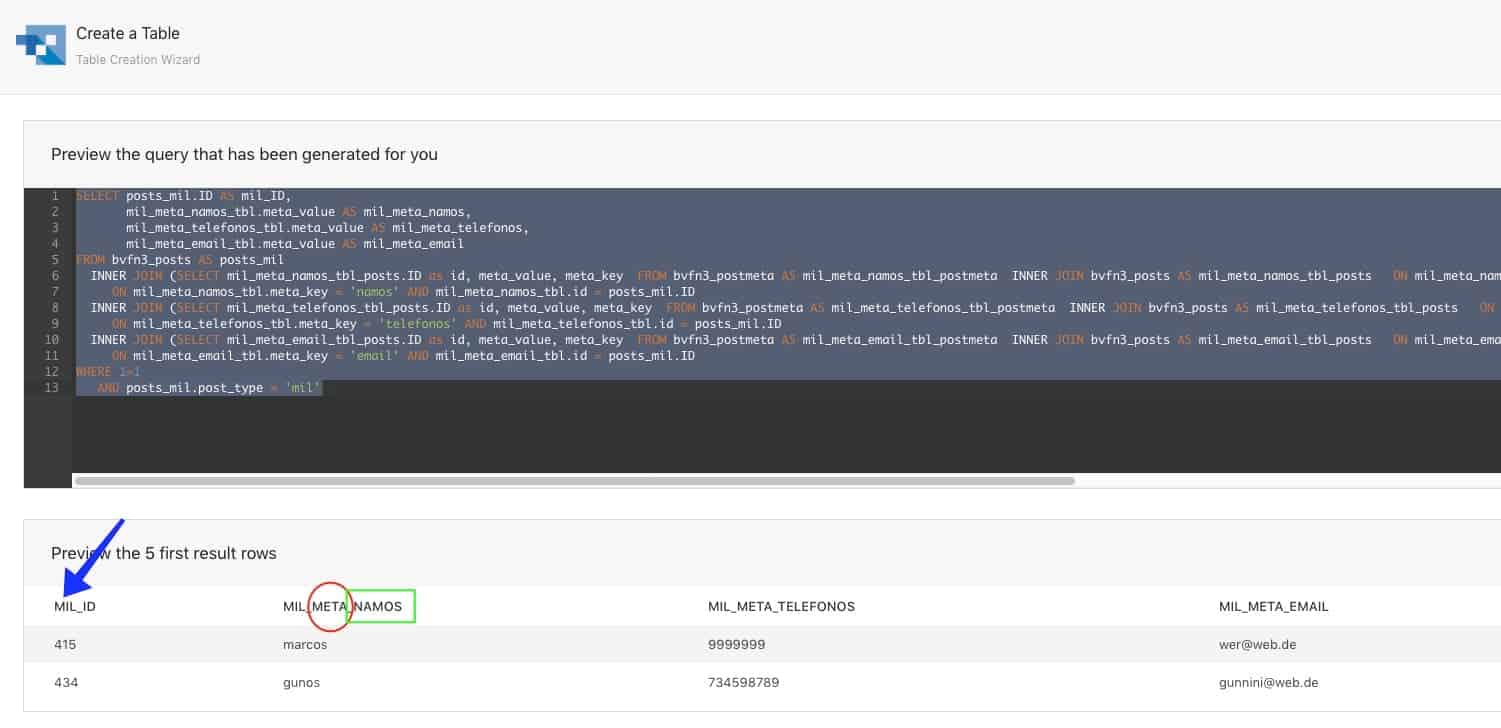The width and height of the screenshot is (1501, 728).
Task: Click the post_type = 'mil' condition line
Action: click(x=210, y=388)
